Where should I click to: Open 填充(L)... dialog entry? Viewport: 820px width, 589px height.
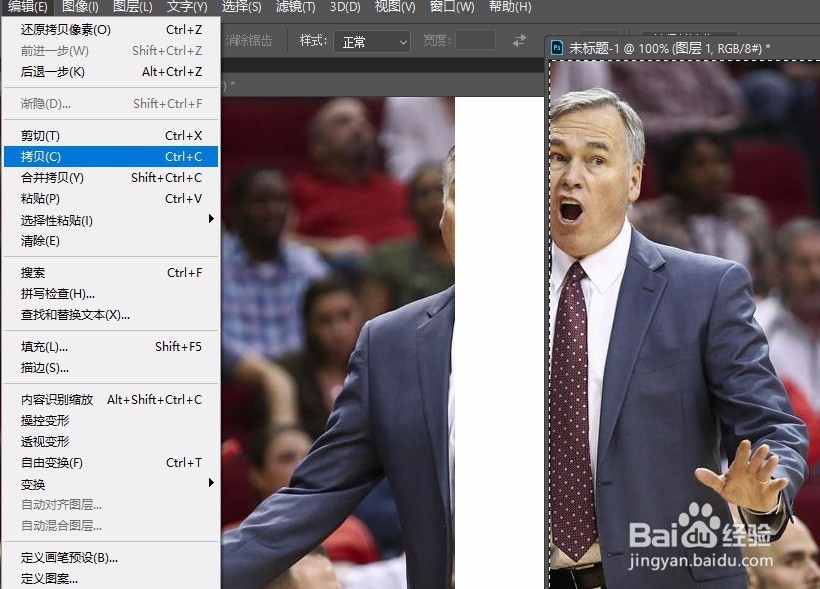111,347
